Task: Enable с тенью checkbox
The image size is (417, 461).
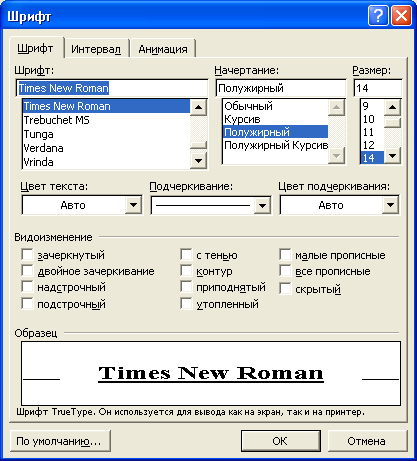Action: click(186, 254)
